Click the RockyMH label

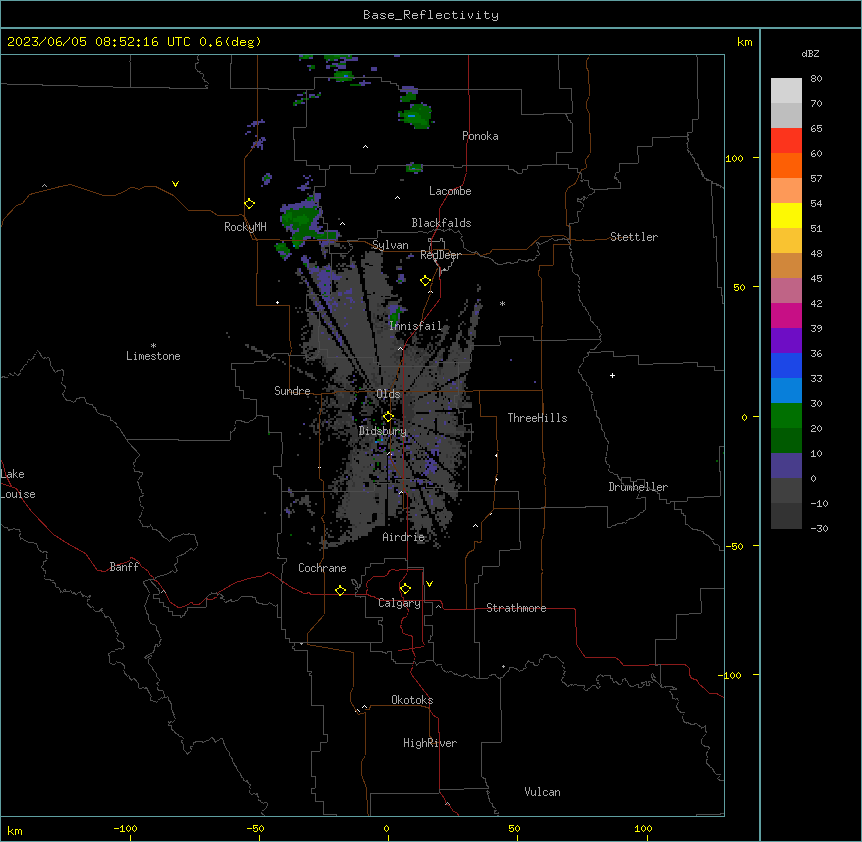[x=245, y=227]
